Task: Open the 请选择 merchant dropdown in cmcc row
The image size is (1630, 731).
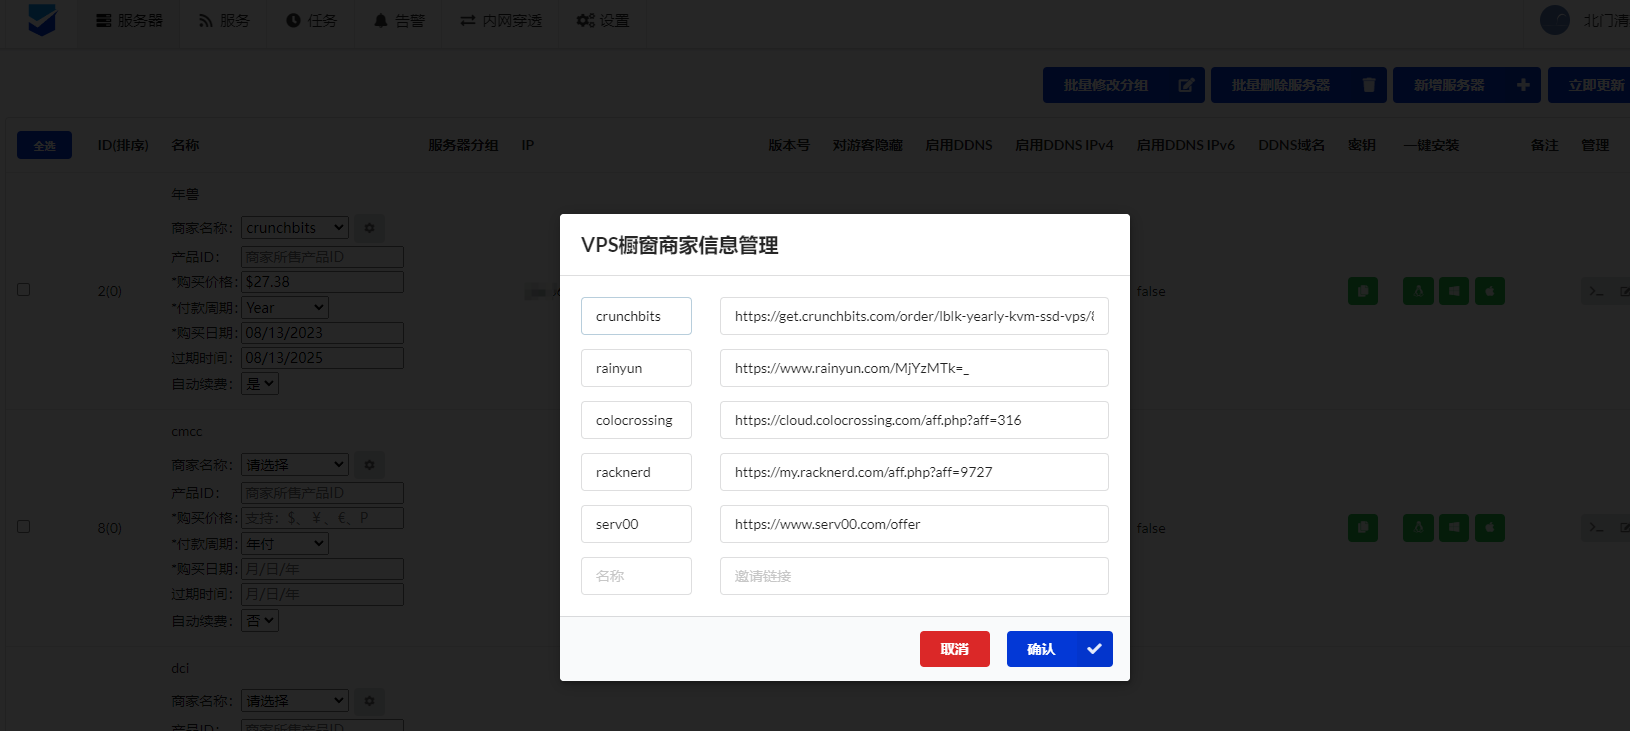Action: tap(295, 465)
